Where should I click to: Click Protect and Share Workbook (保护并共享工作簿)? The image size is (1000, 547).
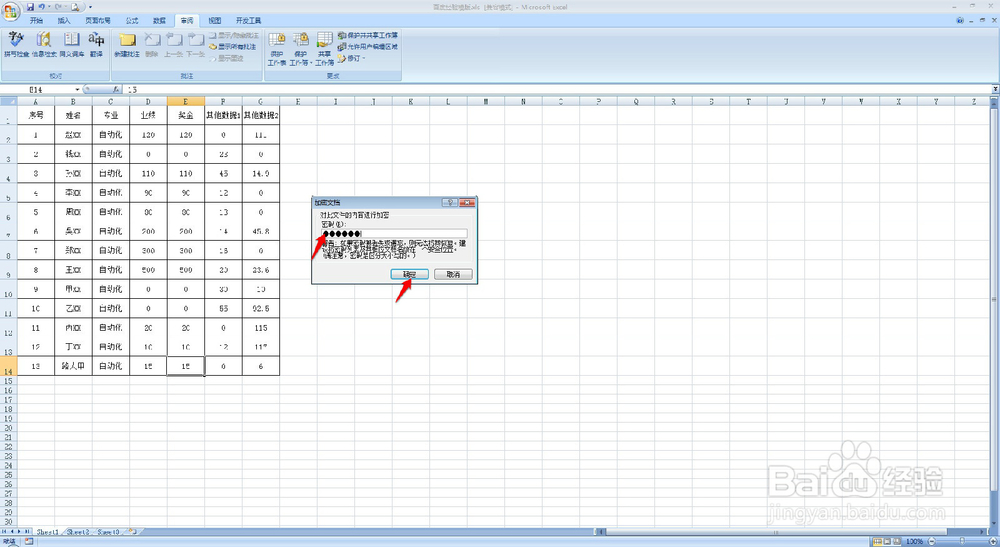pos(368,35)
